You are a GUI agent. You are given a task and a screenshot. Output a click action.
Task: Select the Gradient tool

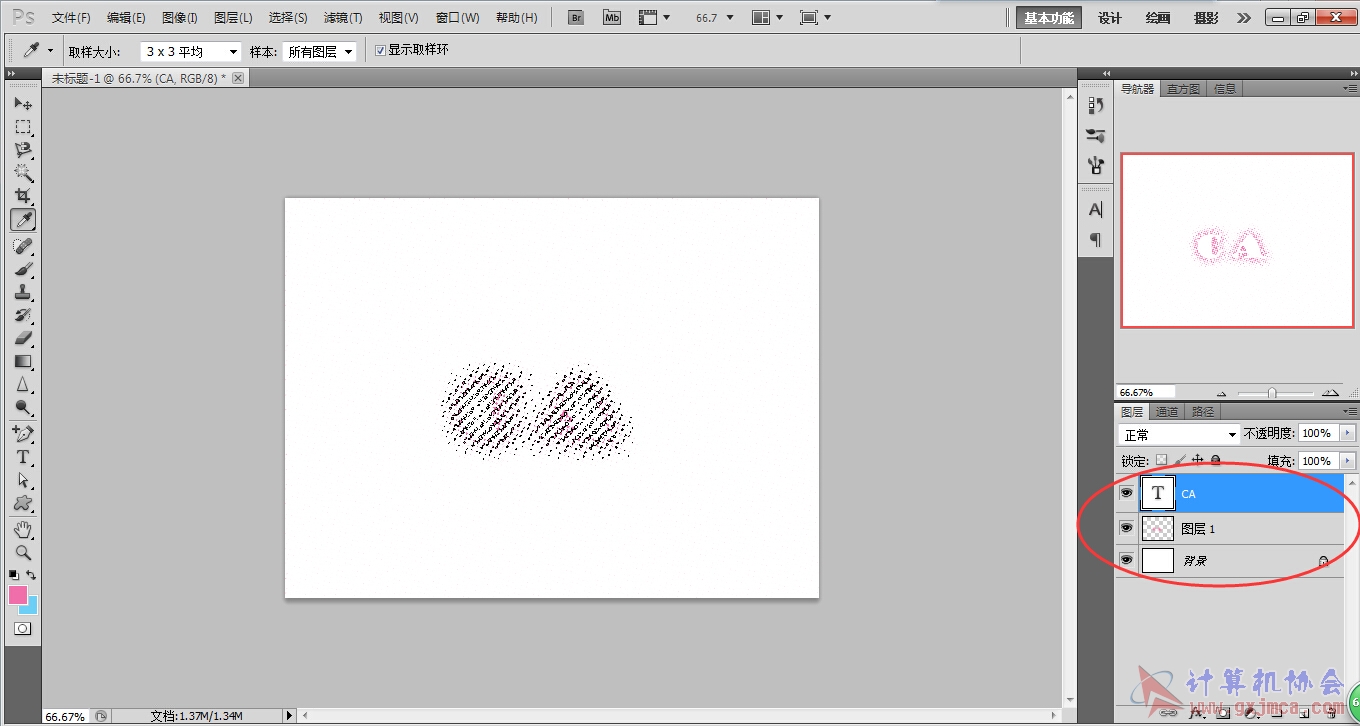click(x=23, y=361)
